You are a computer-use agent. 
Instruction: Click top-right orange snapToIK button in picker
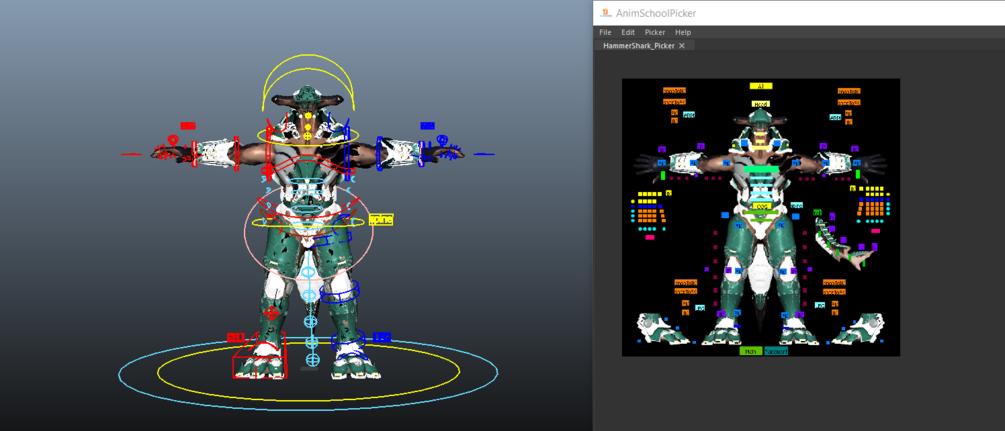pyautogui.click(x=849, y=91)
